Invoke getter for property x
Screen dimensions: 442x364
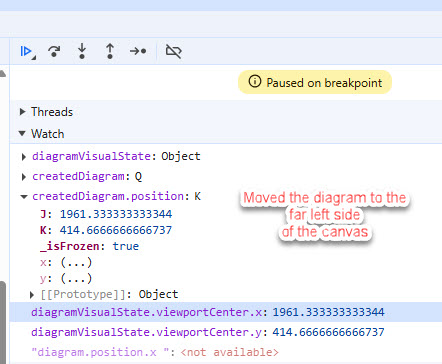coord(76,262)
